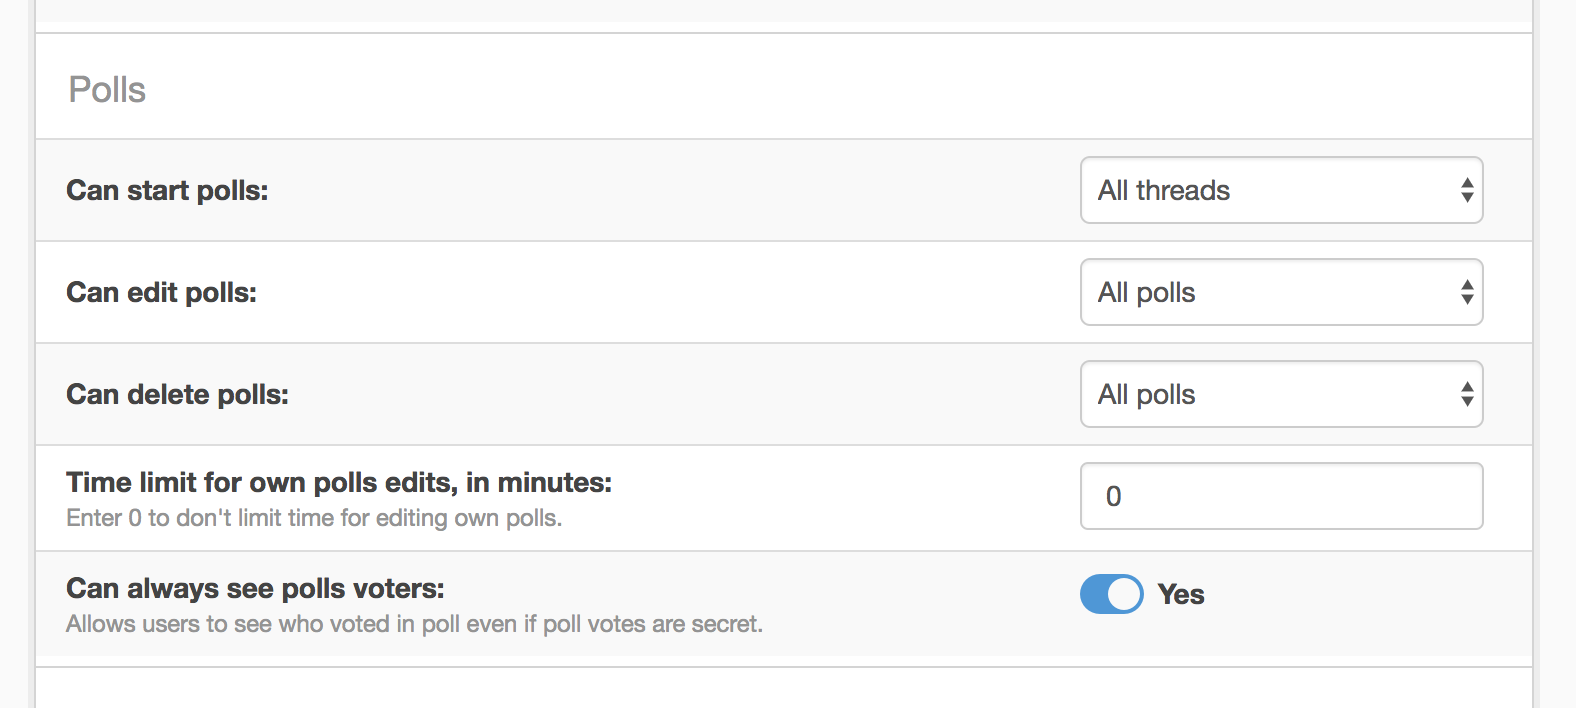
Task: Click the 'Can delete polls:' label
Action: point(177,394)
